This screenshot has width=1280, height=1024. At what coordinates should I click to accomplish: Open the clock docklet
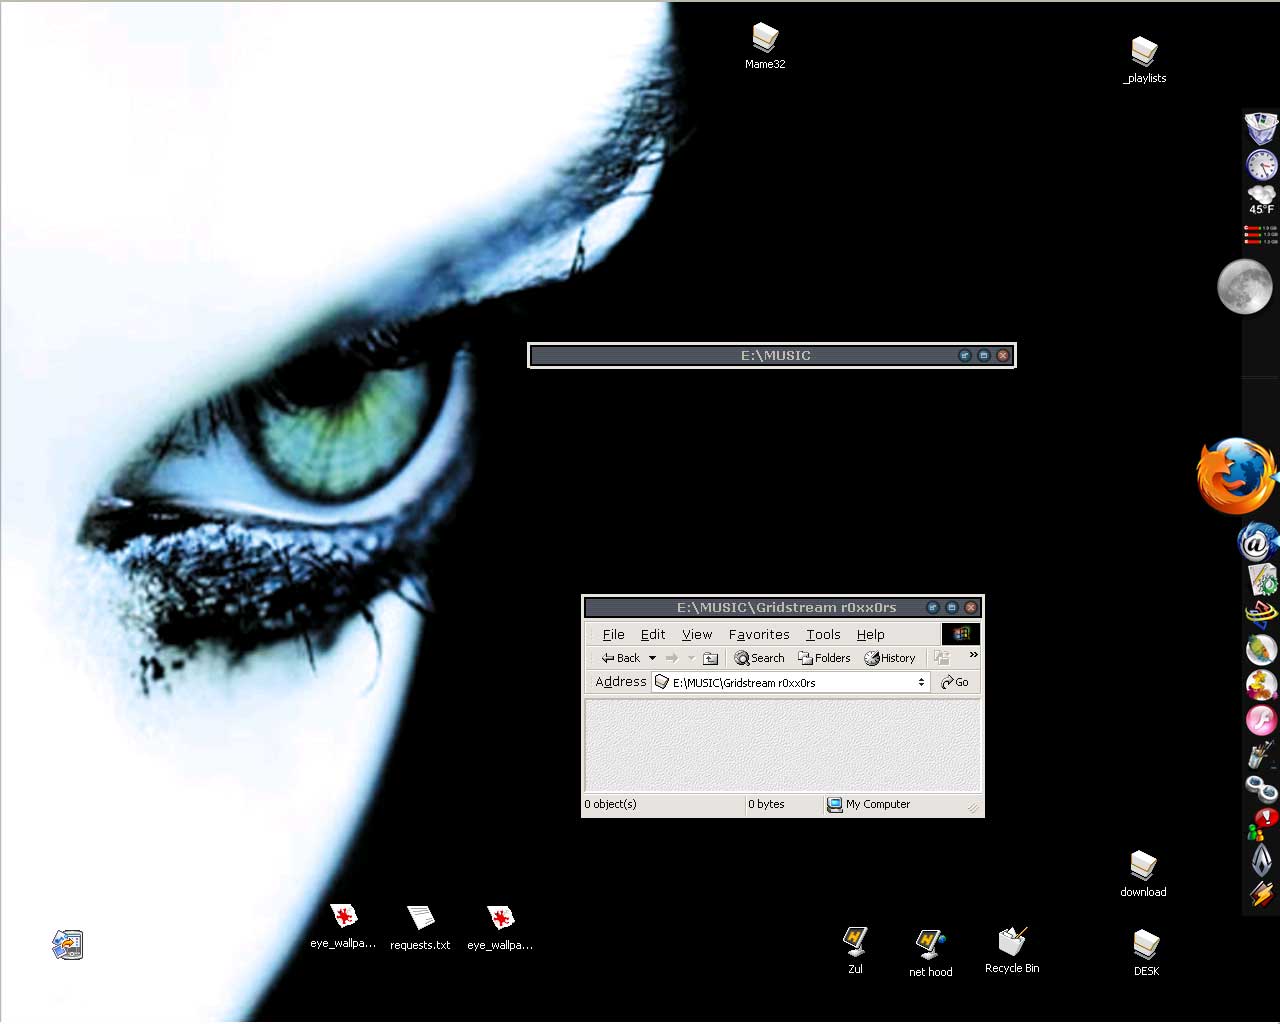click(x=1261, y=164)
